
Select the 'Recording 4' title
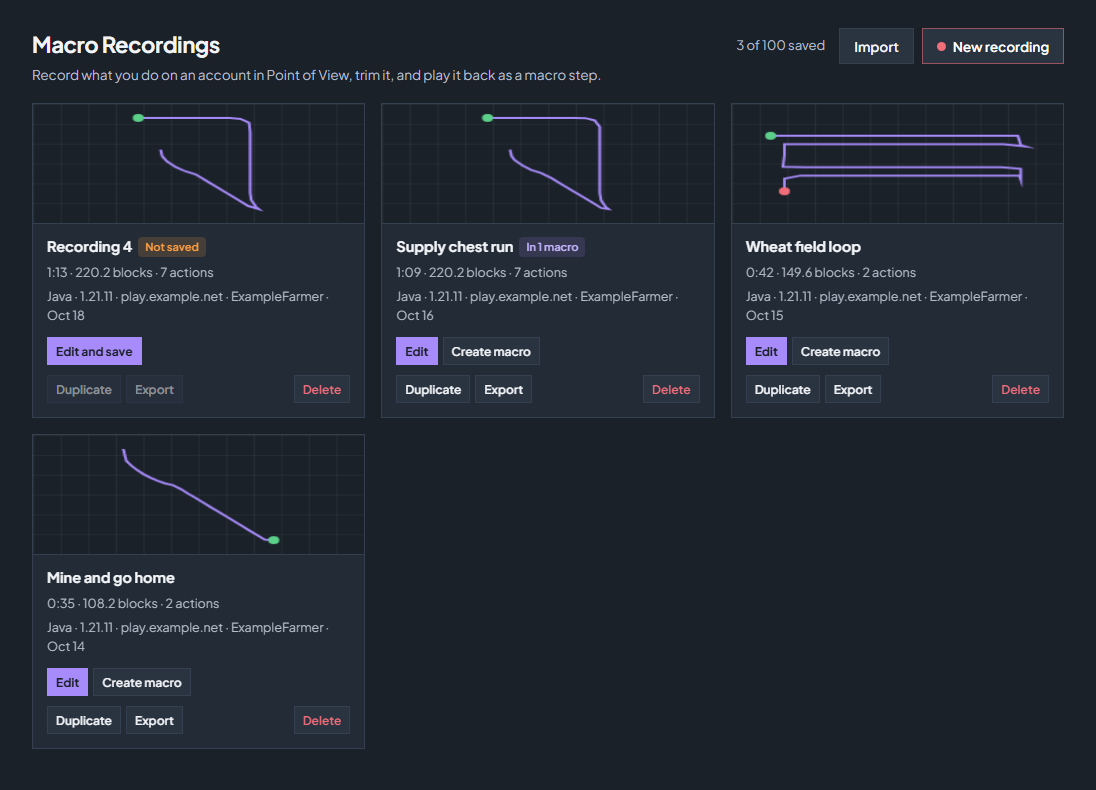coord(89,247)
